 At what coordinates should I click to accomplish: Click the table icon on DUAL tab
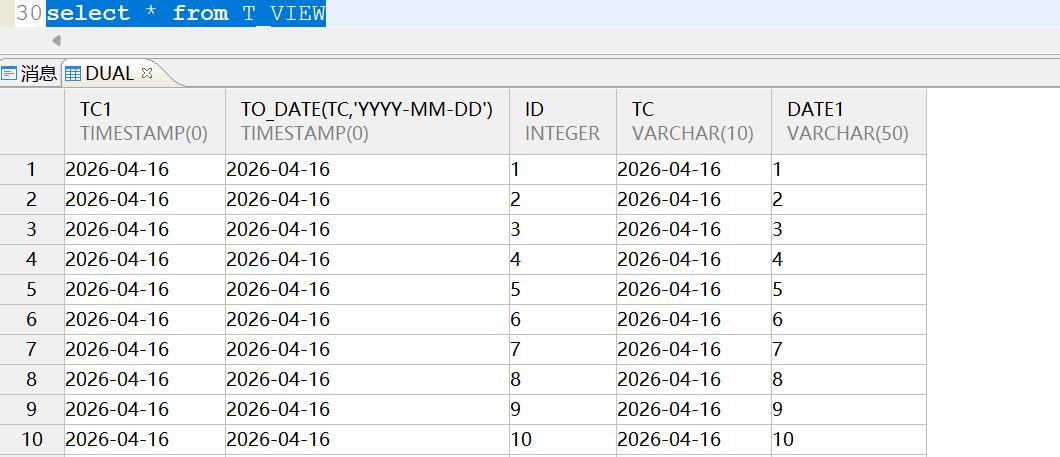tap(73, 73)
